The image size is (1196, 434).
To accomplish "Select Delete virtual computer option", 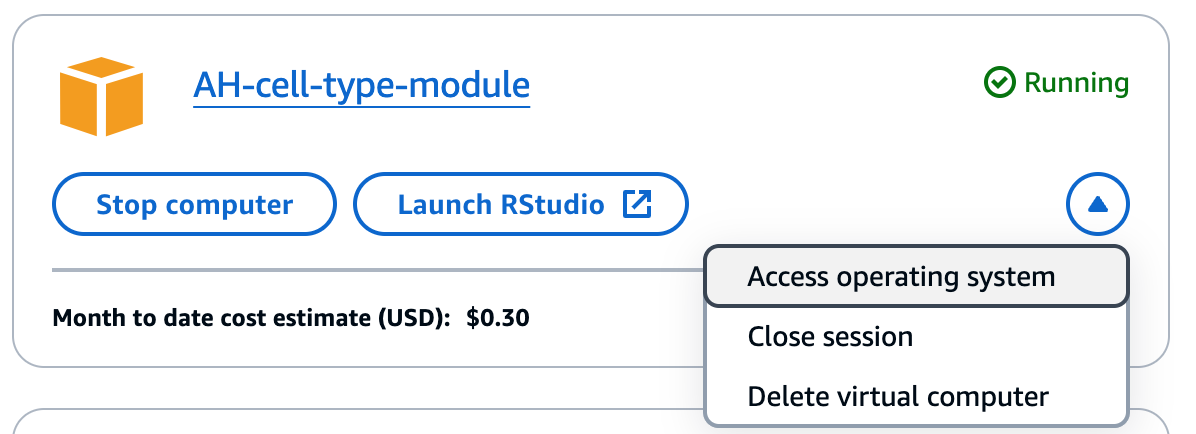I will 916,397.
